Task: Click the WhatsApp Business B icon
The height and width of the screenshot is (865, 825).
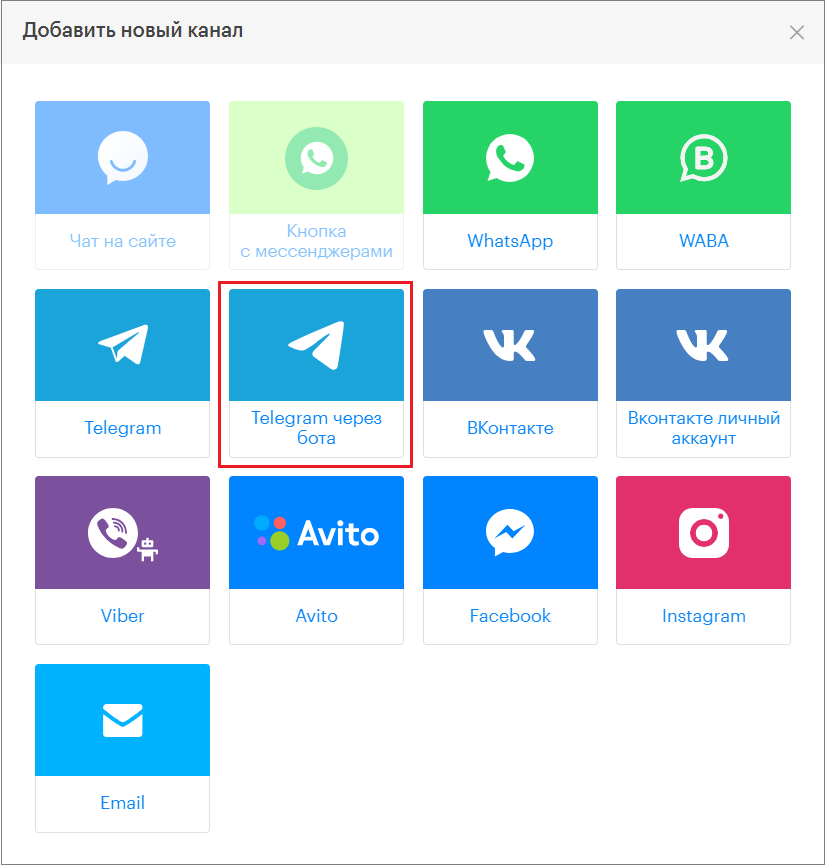Action: coord(703,158)
